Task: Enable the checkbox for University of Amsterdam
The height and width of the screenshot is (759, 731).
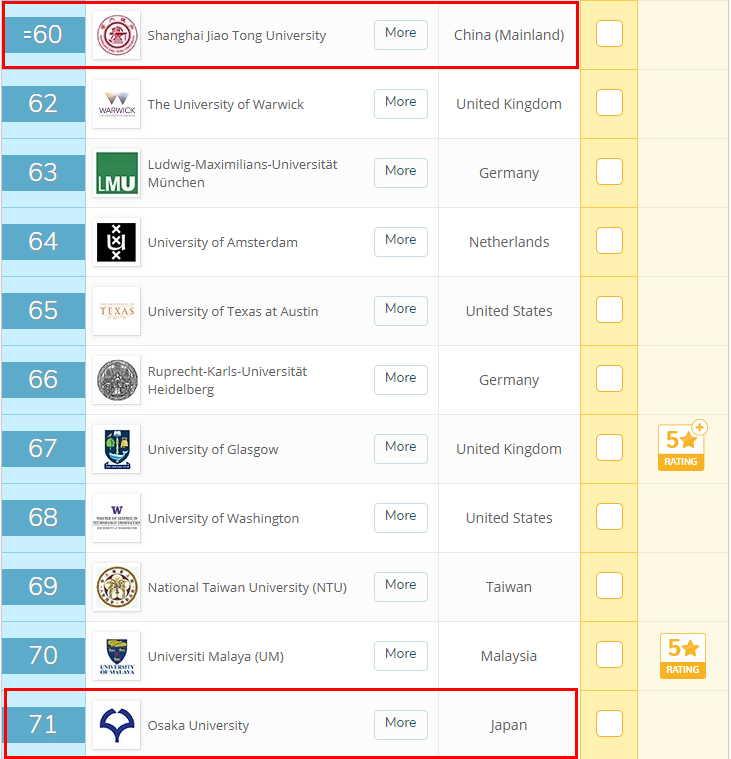Action: (609, 241)
